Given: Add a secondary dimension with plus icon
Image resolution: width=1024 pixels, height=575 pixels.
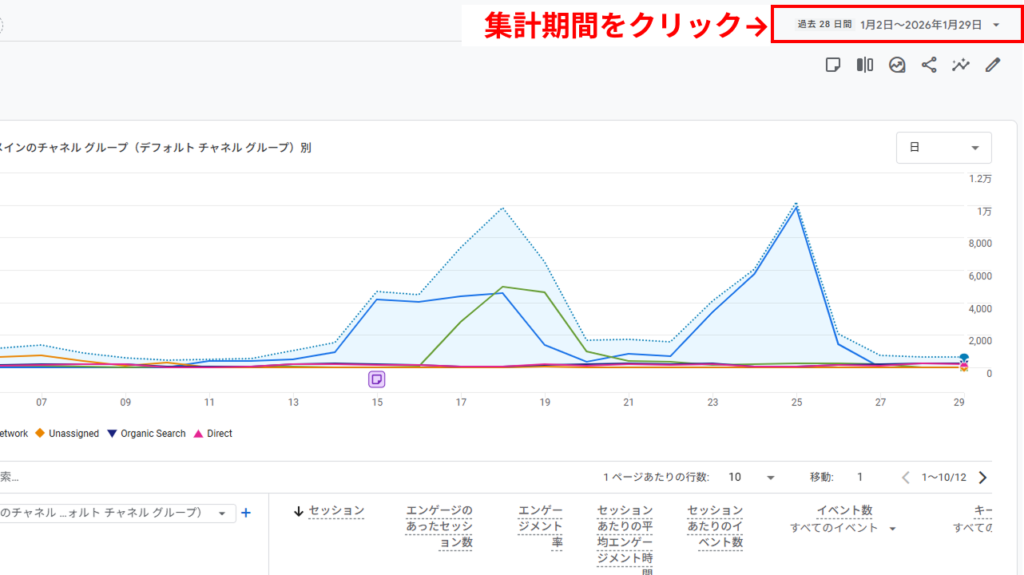Looking at the screenshot, I should [x=246, y=513].
